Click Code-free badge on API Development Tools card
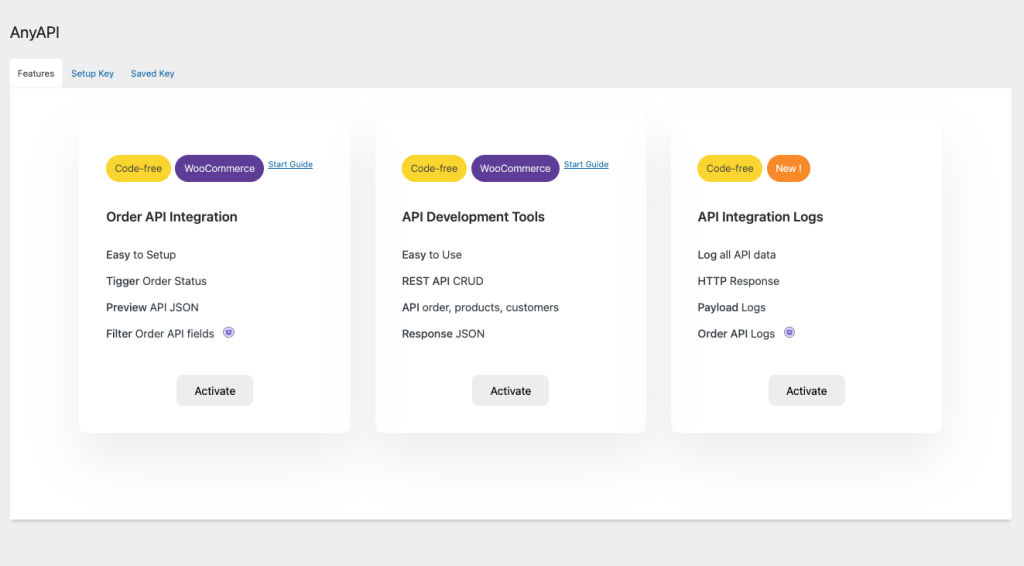The image size is (1024, 566). click(434, 168)
